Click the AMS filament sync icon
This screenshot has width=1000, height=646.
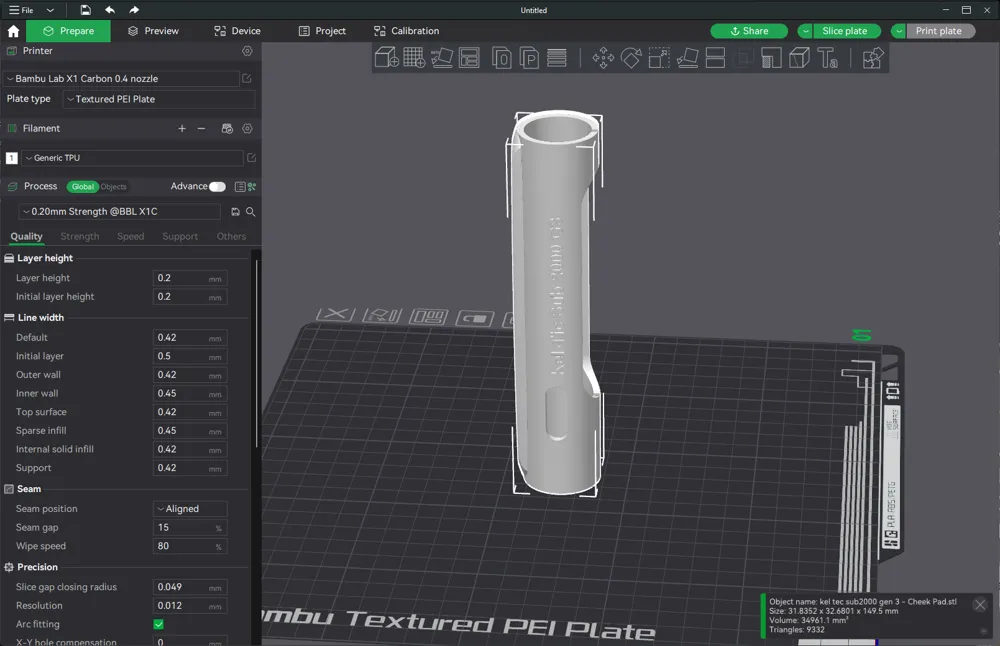[x=227, y=128]
